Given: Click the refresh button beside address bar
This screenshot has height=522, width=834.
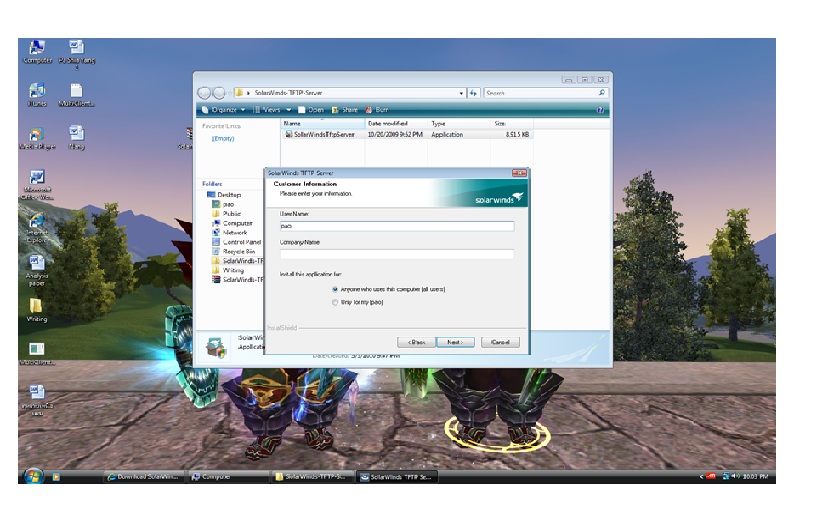Looking at the screenshot, I should 473,93.
